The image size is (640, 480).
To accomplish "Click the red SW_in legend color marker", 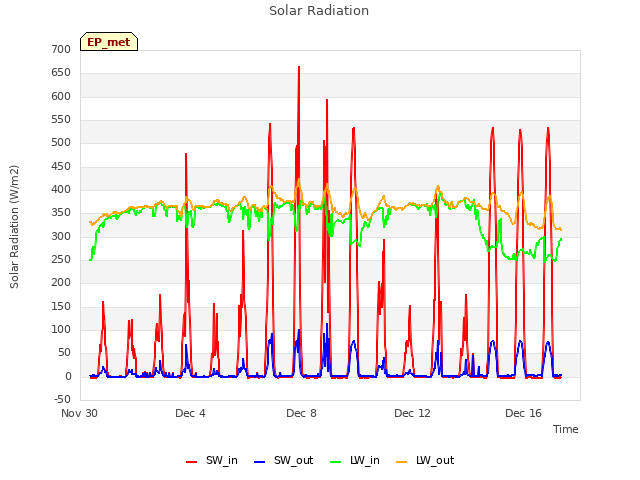I will [191, 462].
